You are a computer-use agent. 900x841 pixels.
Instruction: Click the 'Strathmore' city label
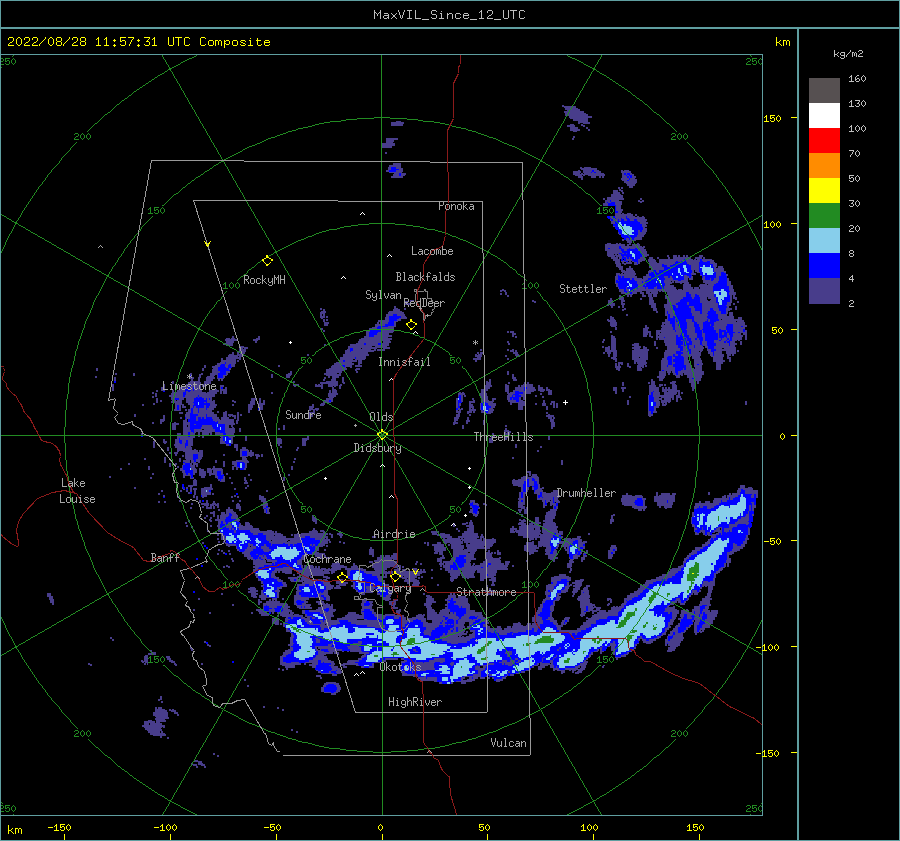(x=486, y=592)
